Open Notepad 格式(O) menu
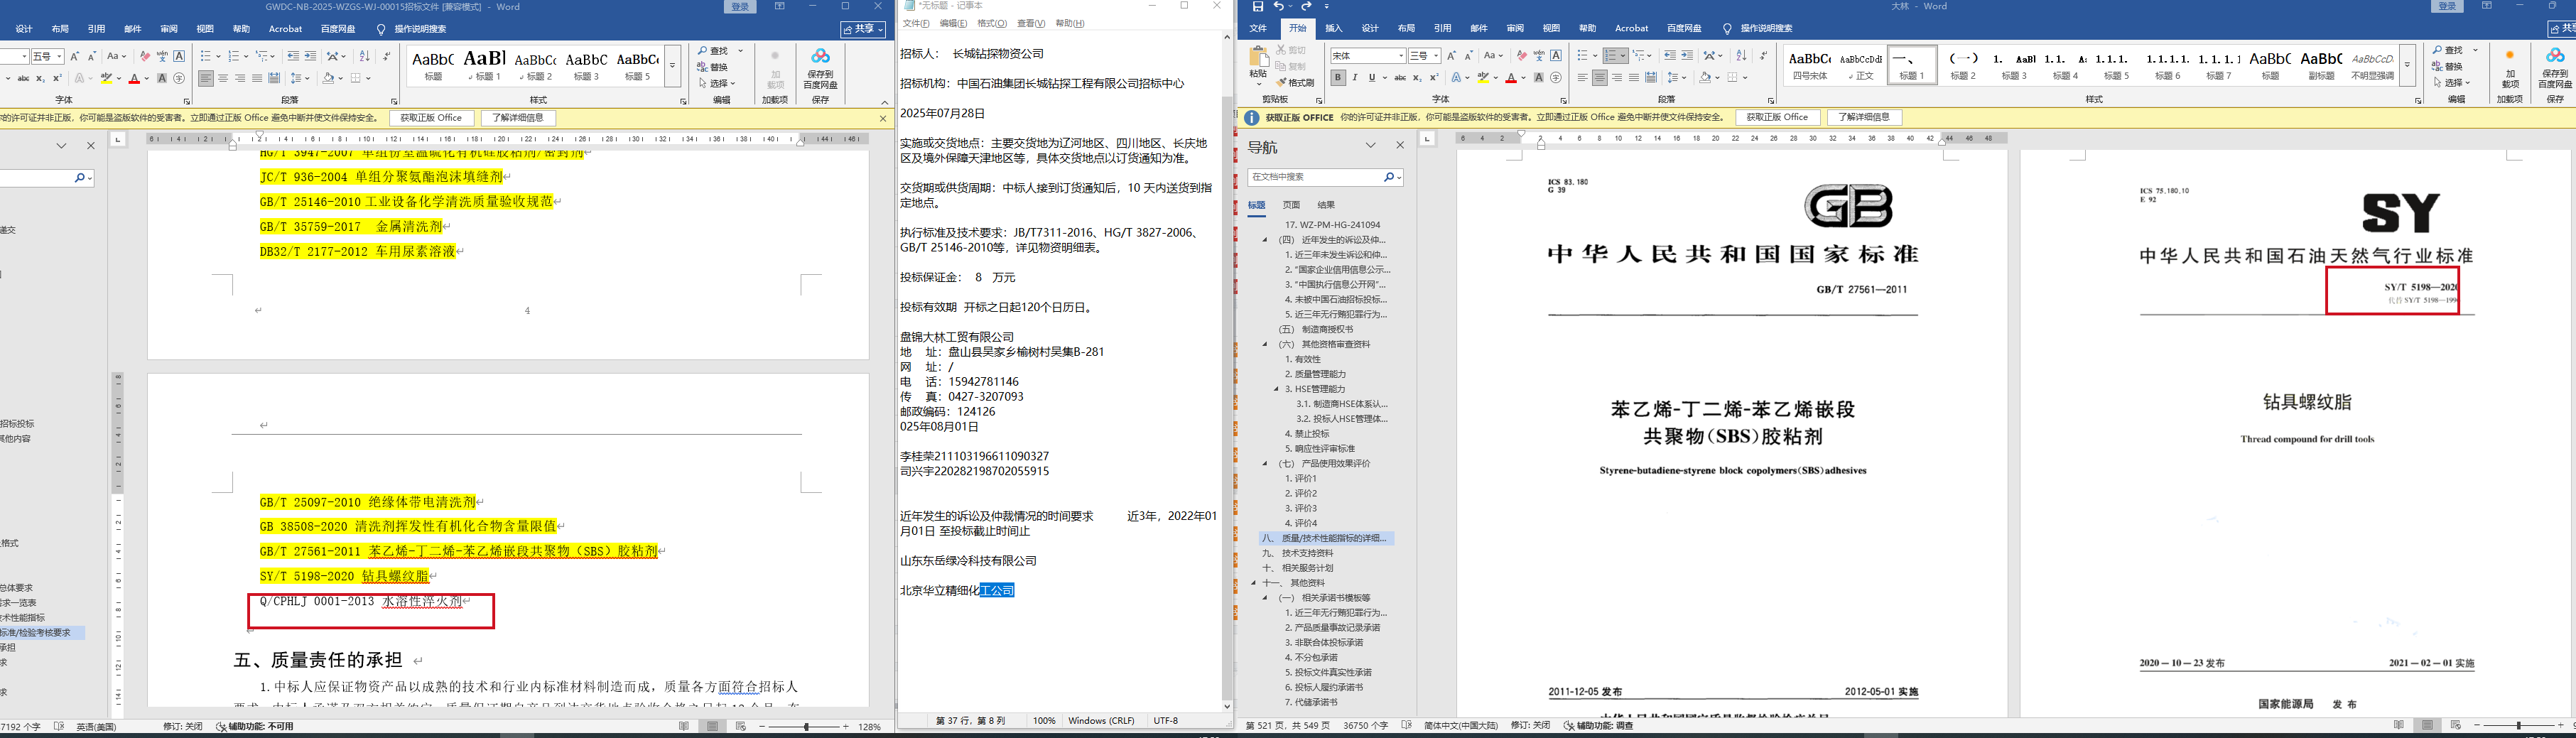 pyautogui.click(x=992, y=23)
